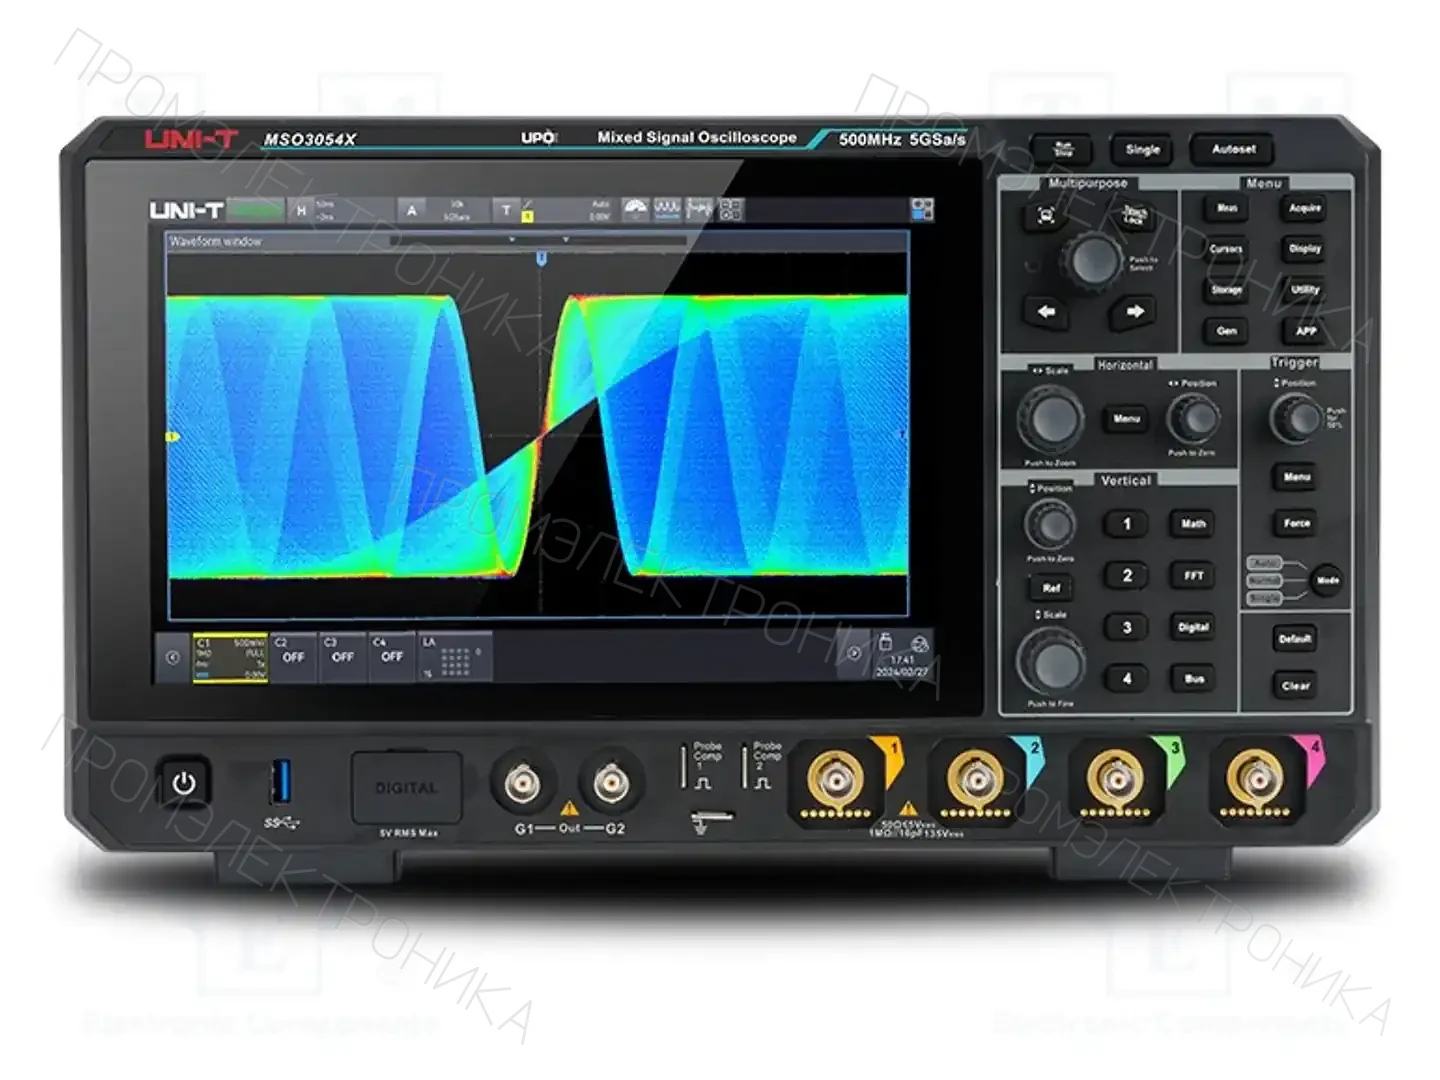Tap the T trigger settings box
Screen dimensions: 1440x1080
pyautogui.click(x=555, y=210)
